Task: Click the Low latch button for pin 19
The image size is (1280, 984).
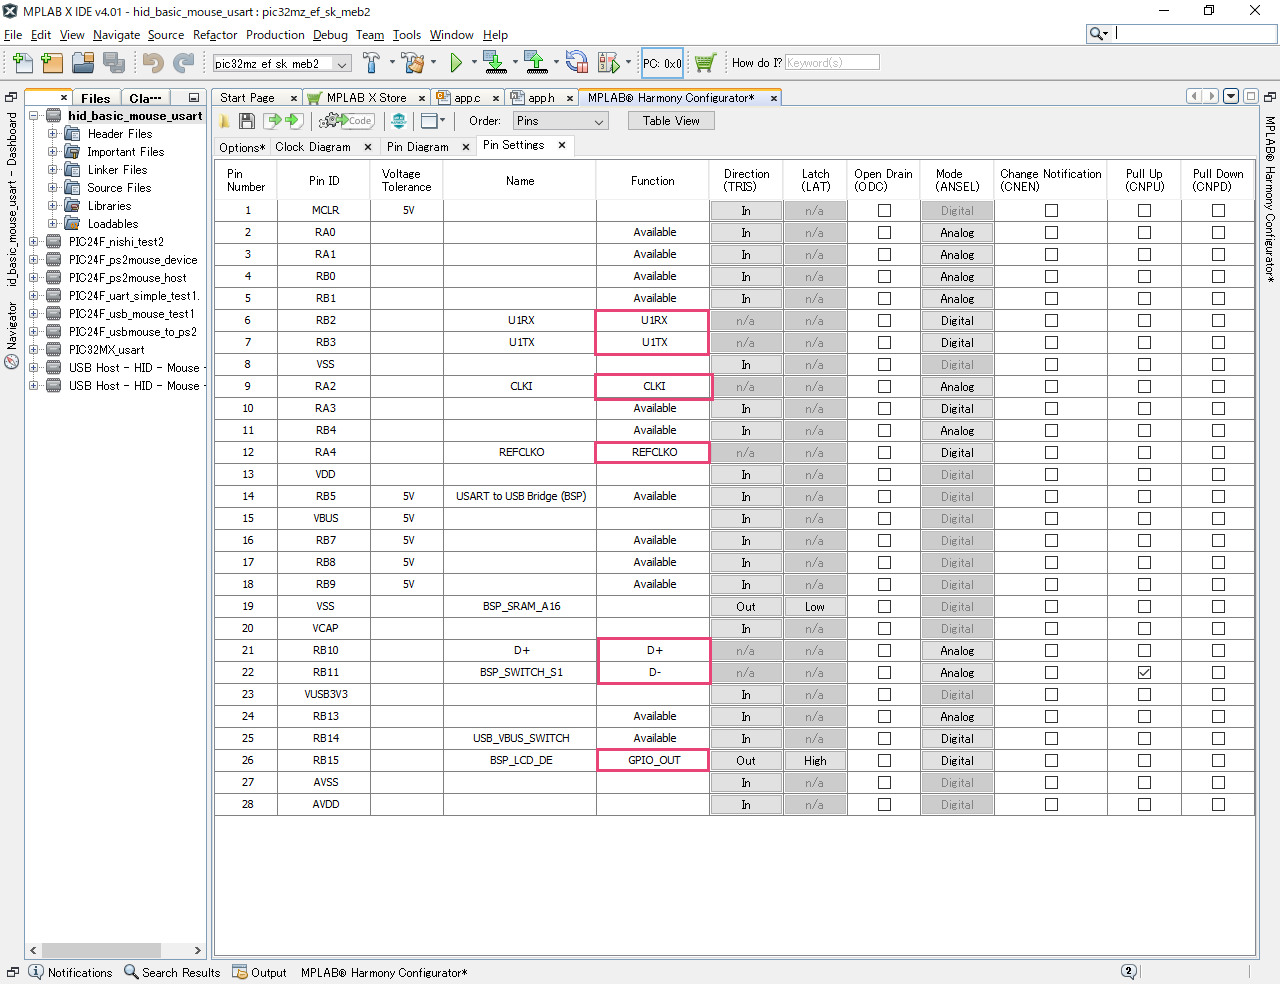Action: [815, 607]
